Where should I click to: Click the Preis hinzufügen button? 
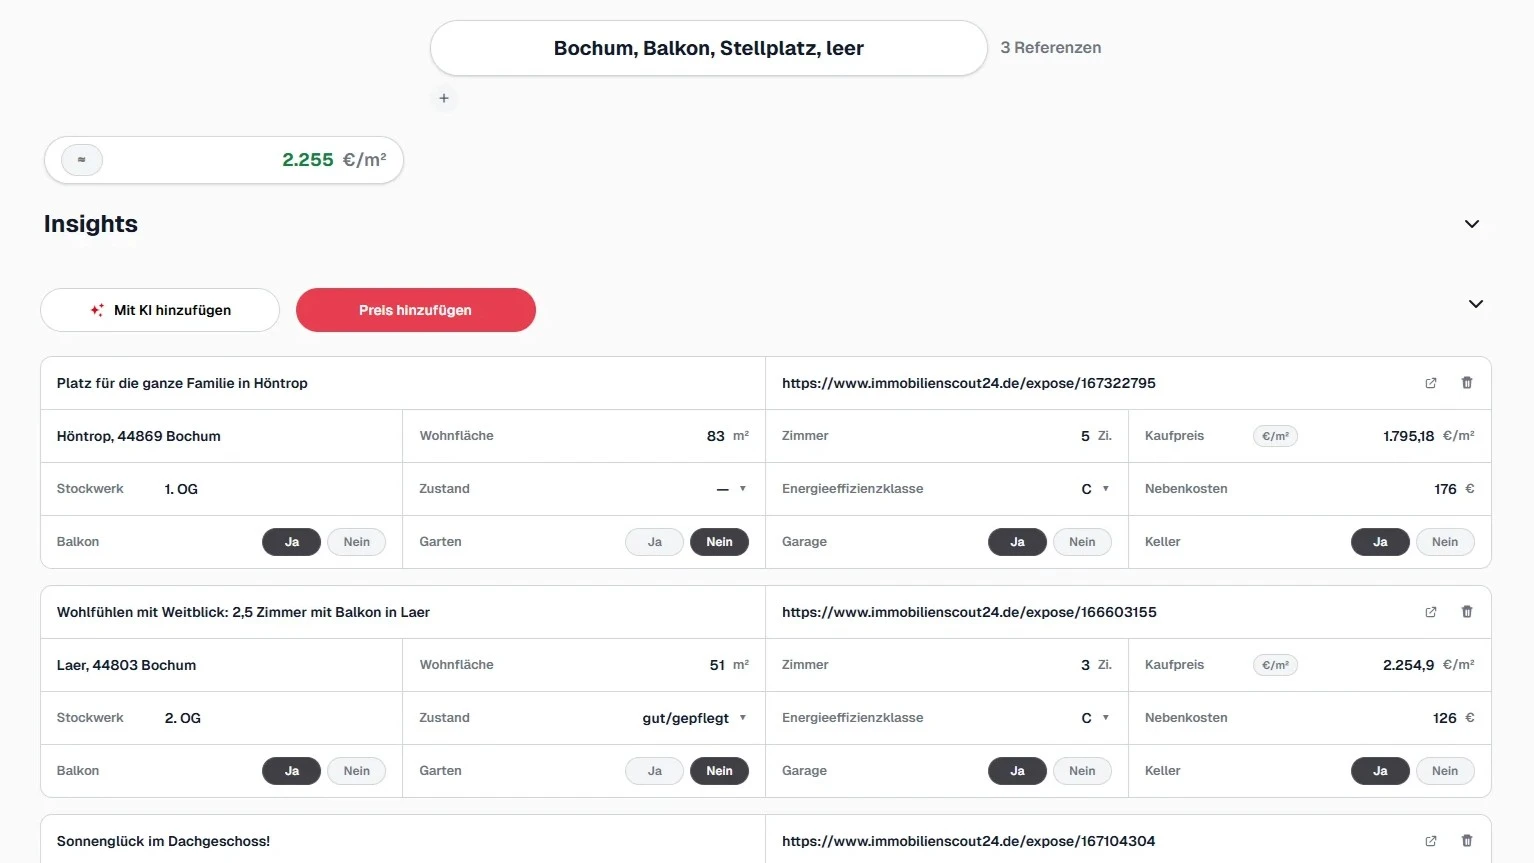(x=416, y=310)
